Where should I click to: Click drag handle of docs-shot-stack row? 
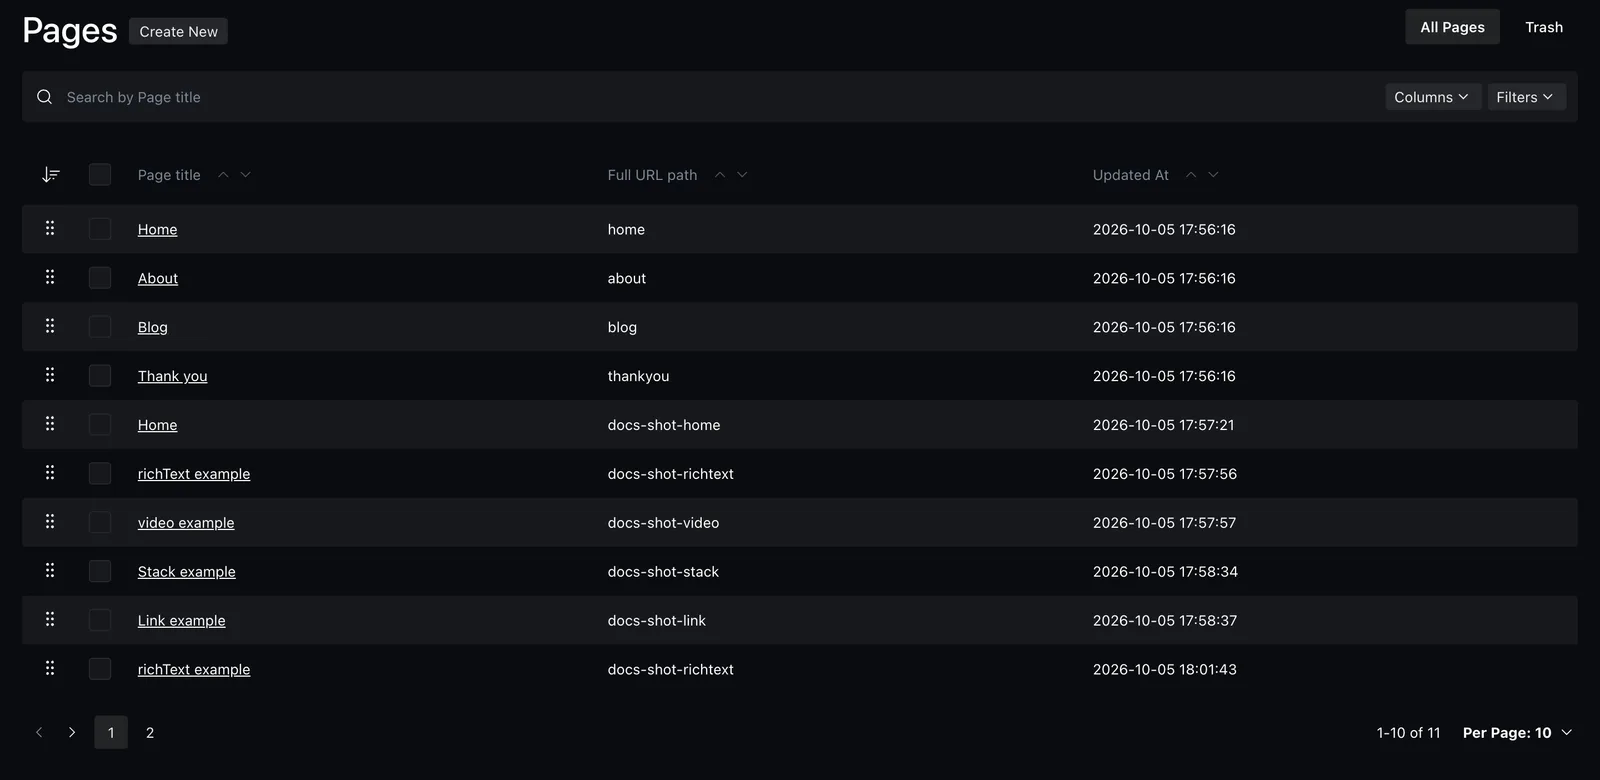[x=50, y=571]
